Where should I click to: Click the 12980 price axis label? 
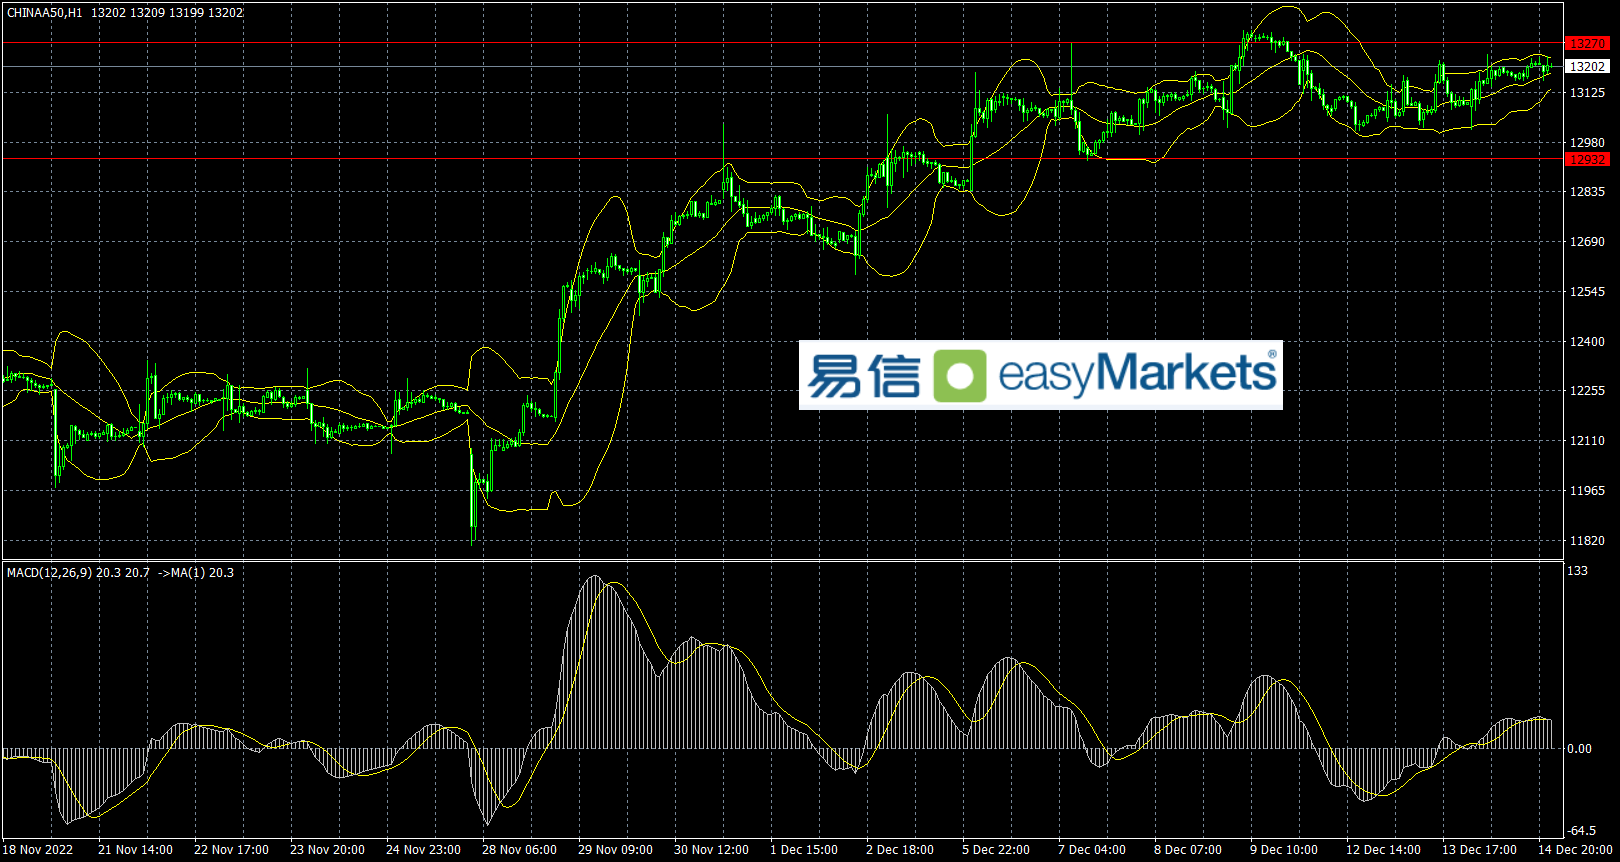point(1587,143)
